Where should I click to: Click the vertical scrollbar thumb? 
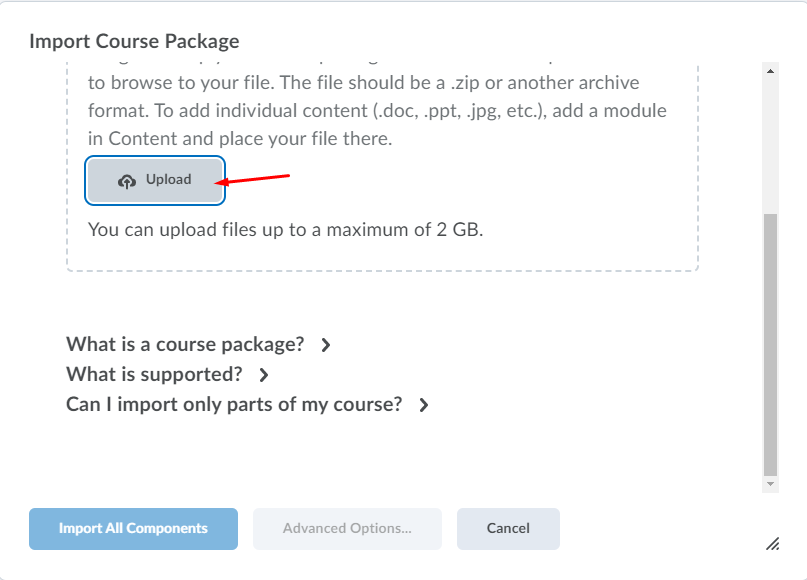point(770,345)
